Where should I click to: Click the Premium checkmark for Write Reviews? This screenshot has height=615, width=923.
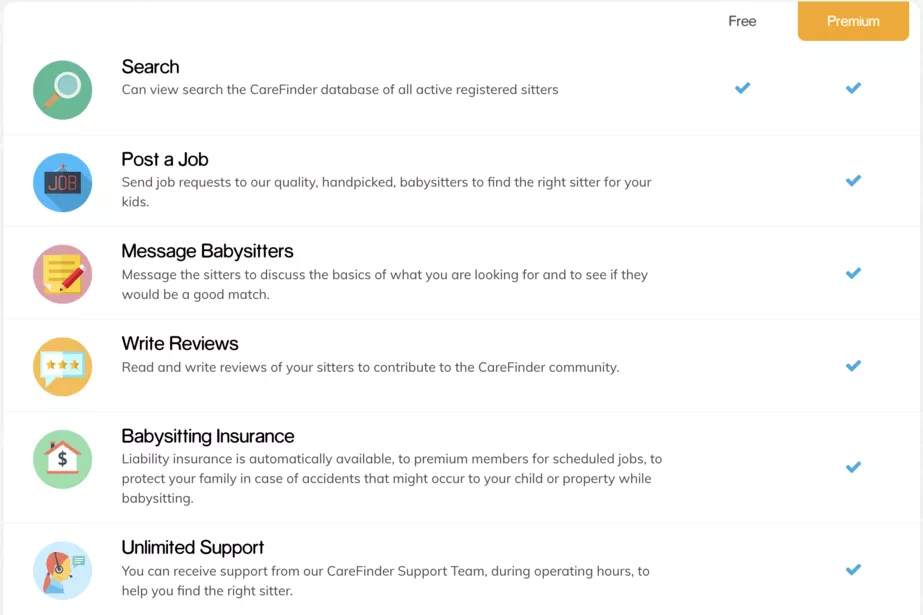coord(853,365)
